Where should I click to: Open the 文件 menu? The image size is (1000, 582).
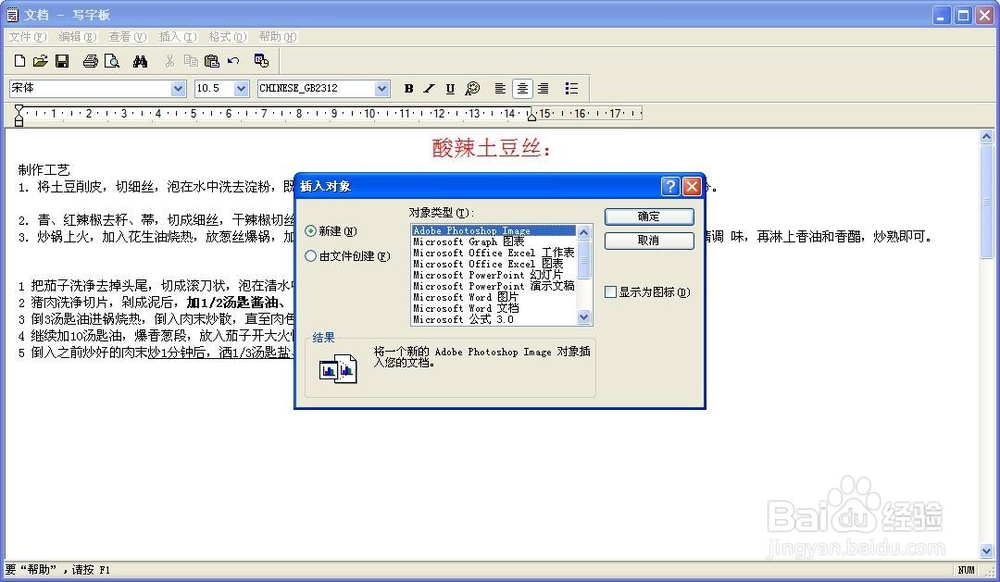pyautogui.click(x=27, y=37)
